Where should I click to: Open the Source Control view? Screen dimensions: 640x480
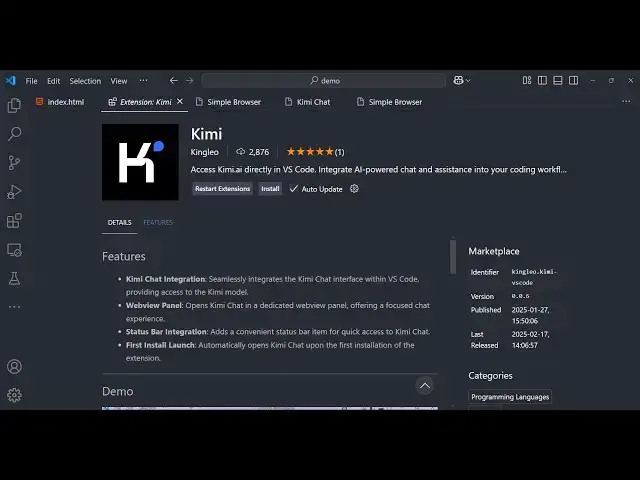(x=14, y=163)
